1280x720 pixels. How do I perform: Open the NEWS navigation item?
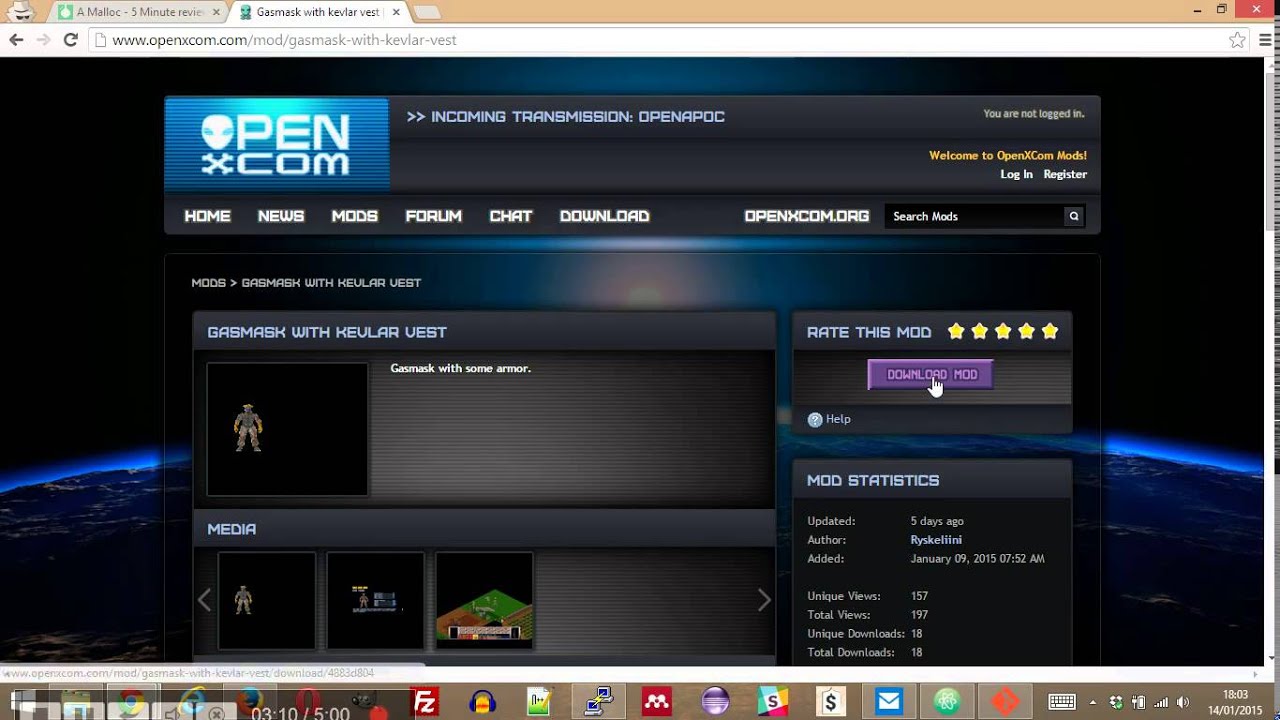click(x=281, y=216)
